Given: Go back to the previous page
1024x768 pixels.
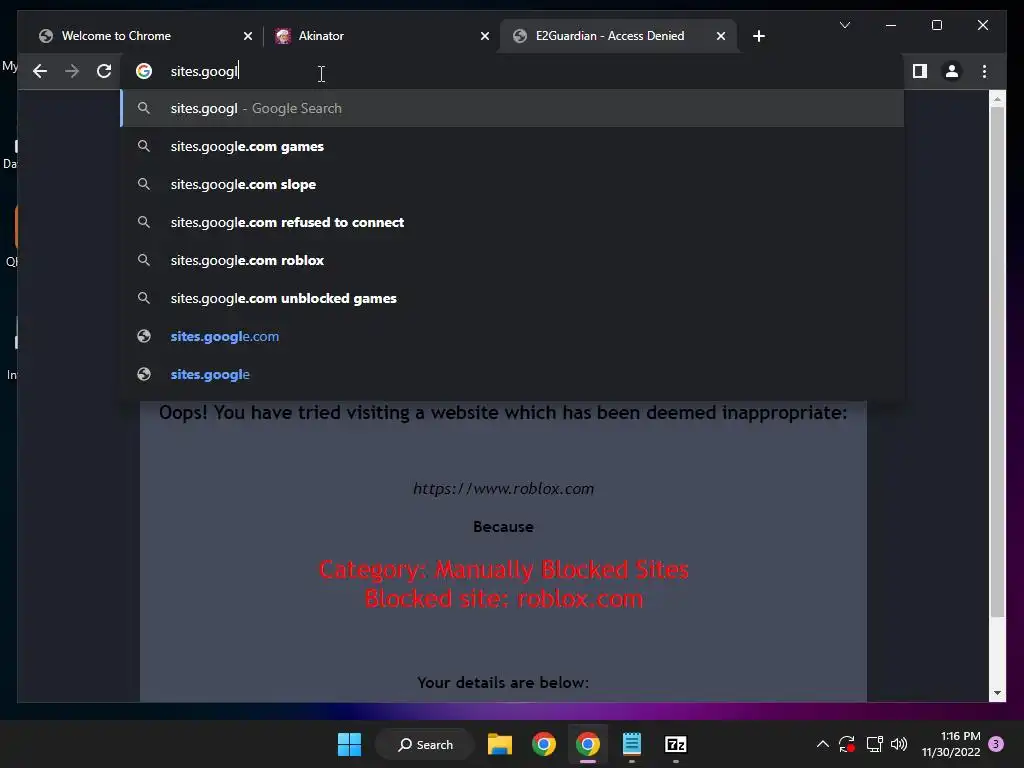Looking at the screenshot, I should (40, 71).
